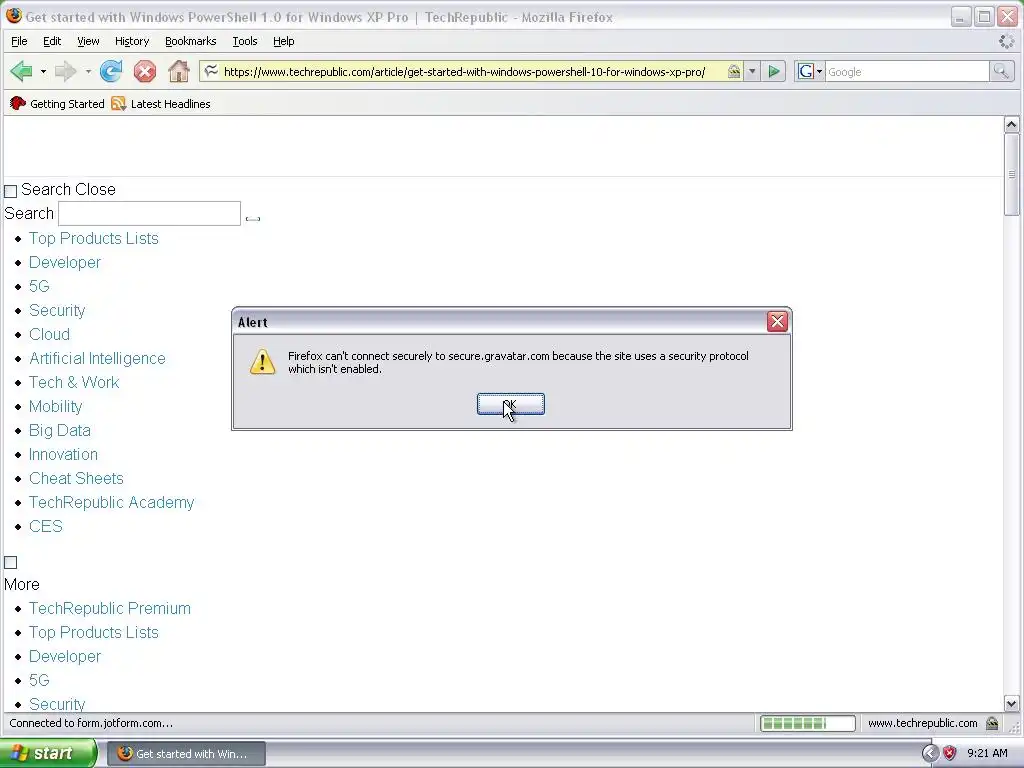
Task: Open the Edit menu
Action: click(52, 41)
